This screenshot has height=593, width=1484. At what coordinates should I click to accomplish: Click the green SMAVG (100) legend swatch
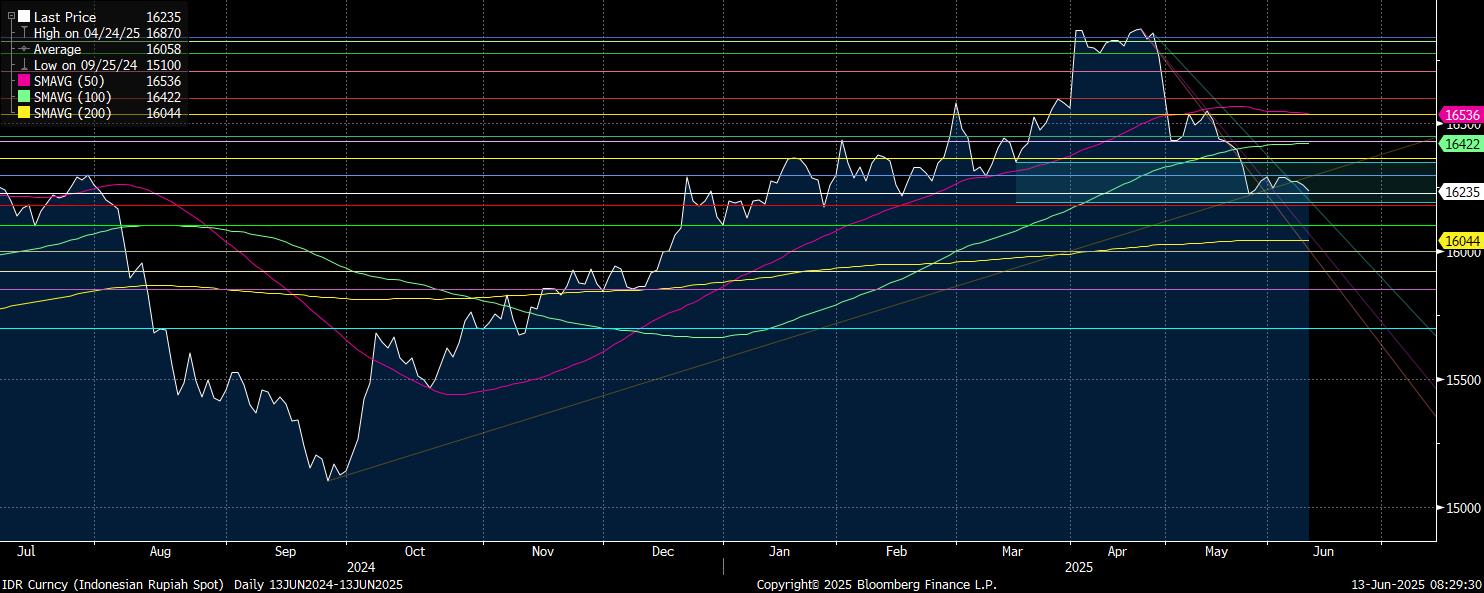coord(24,97)
